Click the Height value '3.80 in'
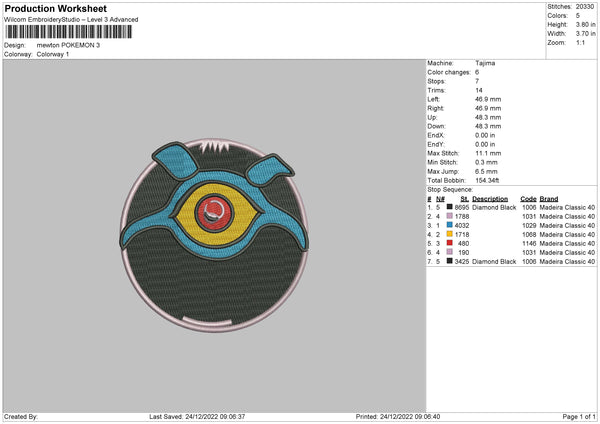Image resolution: width=600 pixels, height=424 pixels. (585, 24)
